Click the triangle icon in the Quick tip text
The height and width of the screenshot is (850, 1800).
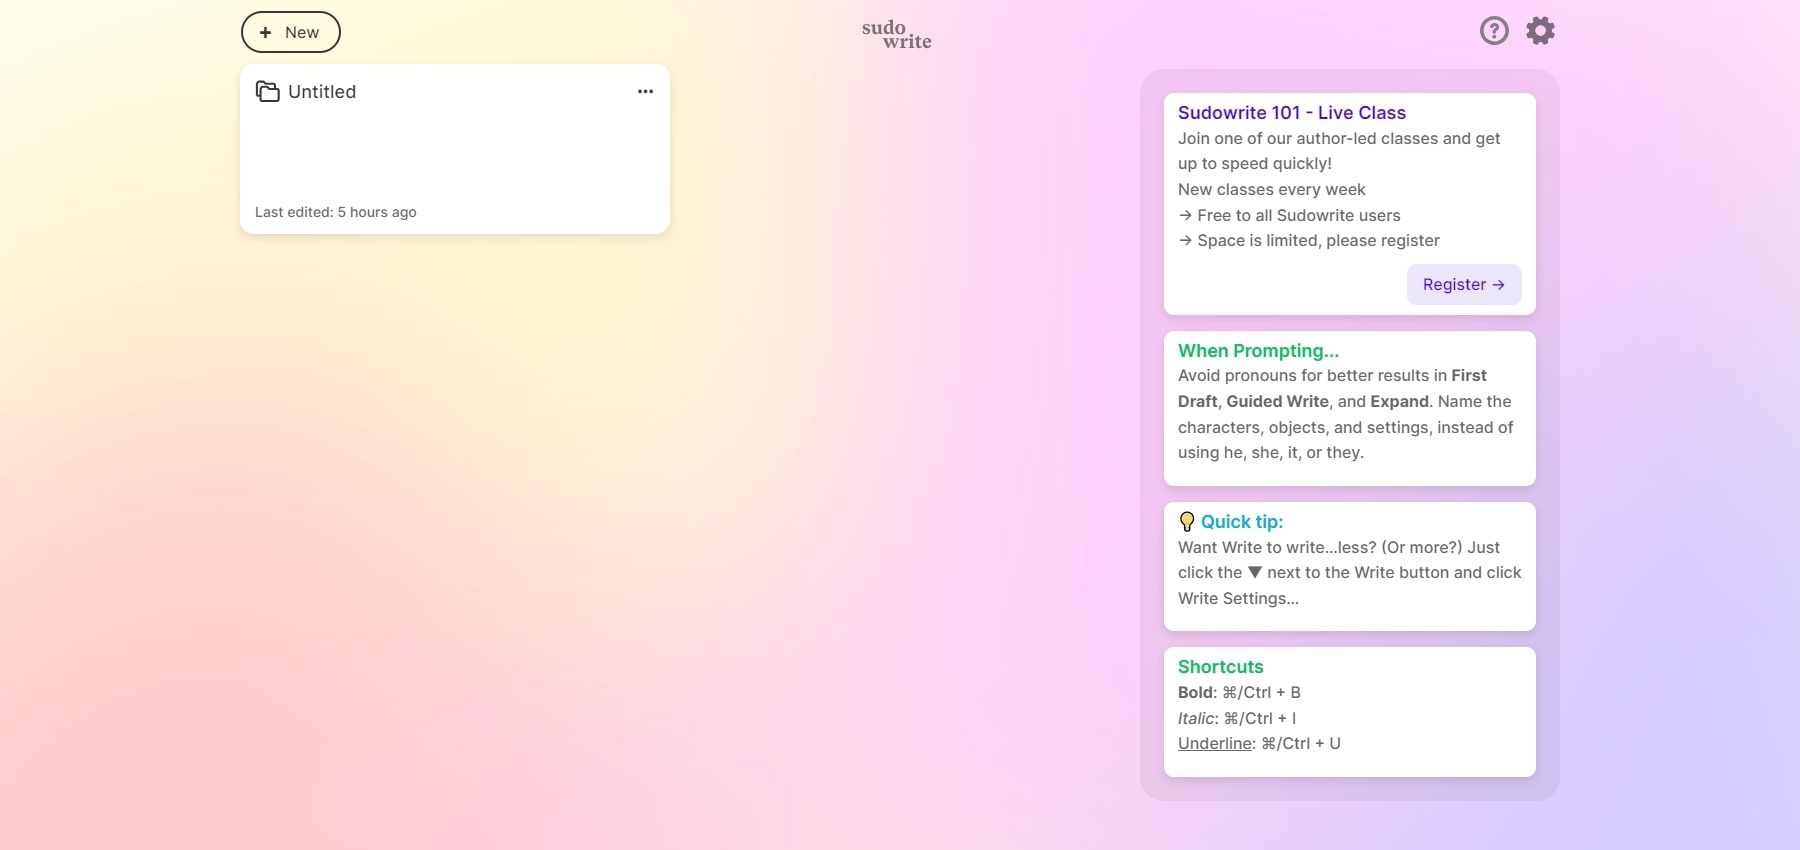(1254, 572)
